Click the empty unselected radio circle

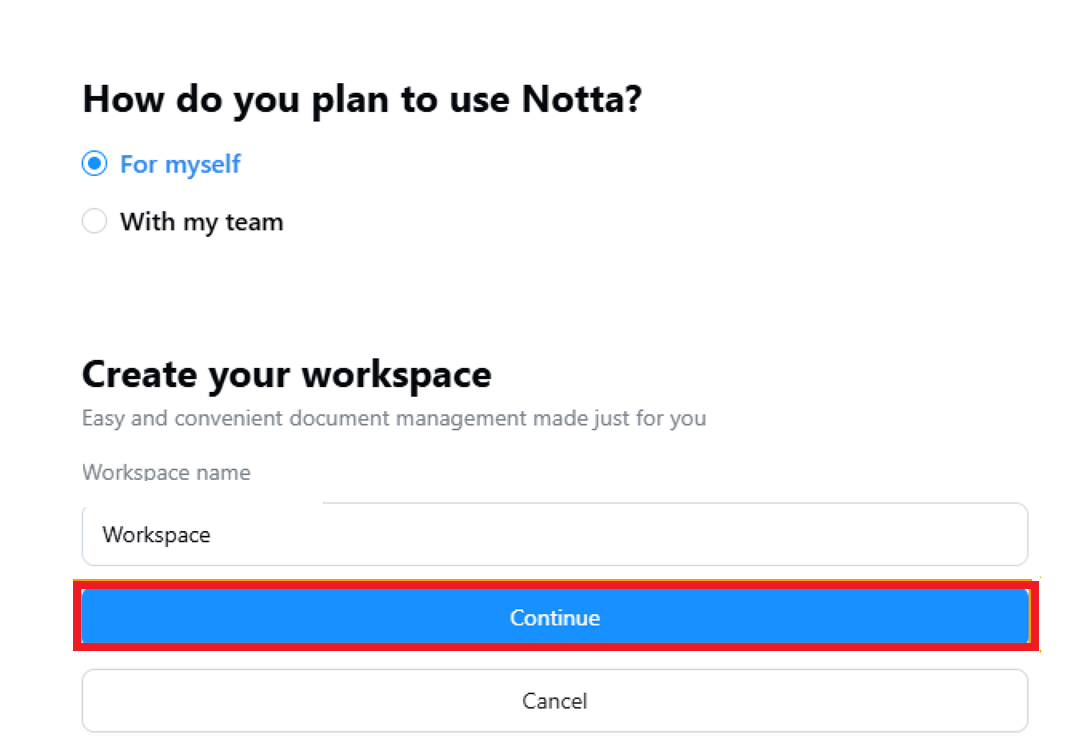[x=94, y=221]
